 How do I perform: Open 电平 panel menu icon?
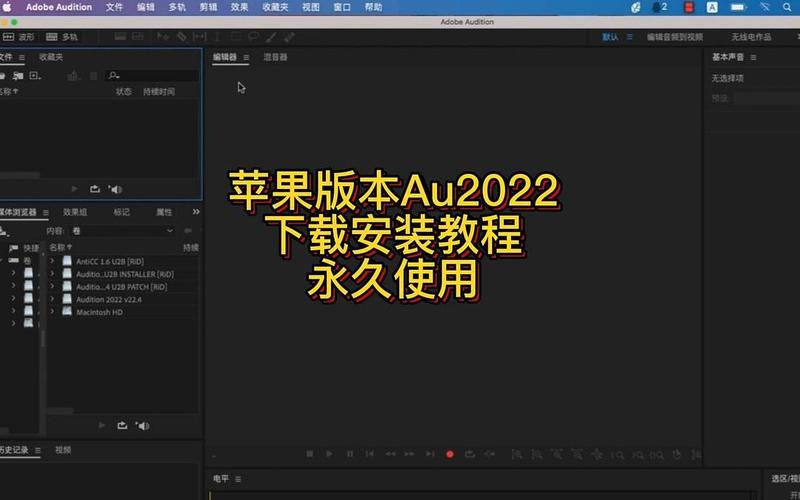(238, 479)
